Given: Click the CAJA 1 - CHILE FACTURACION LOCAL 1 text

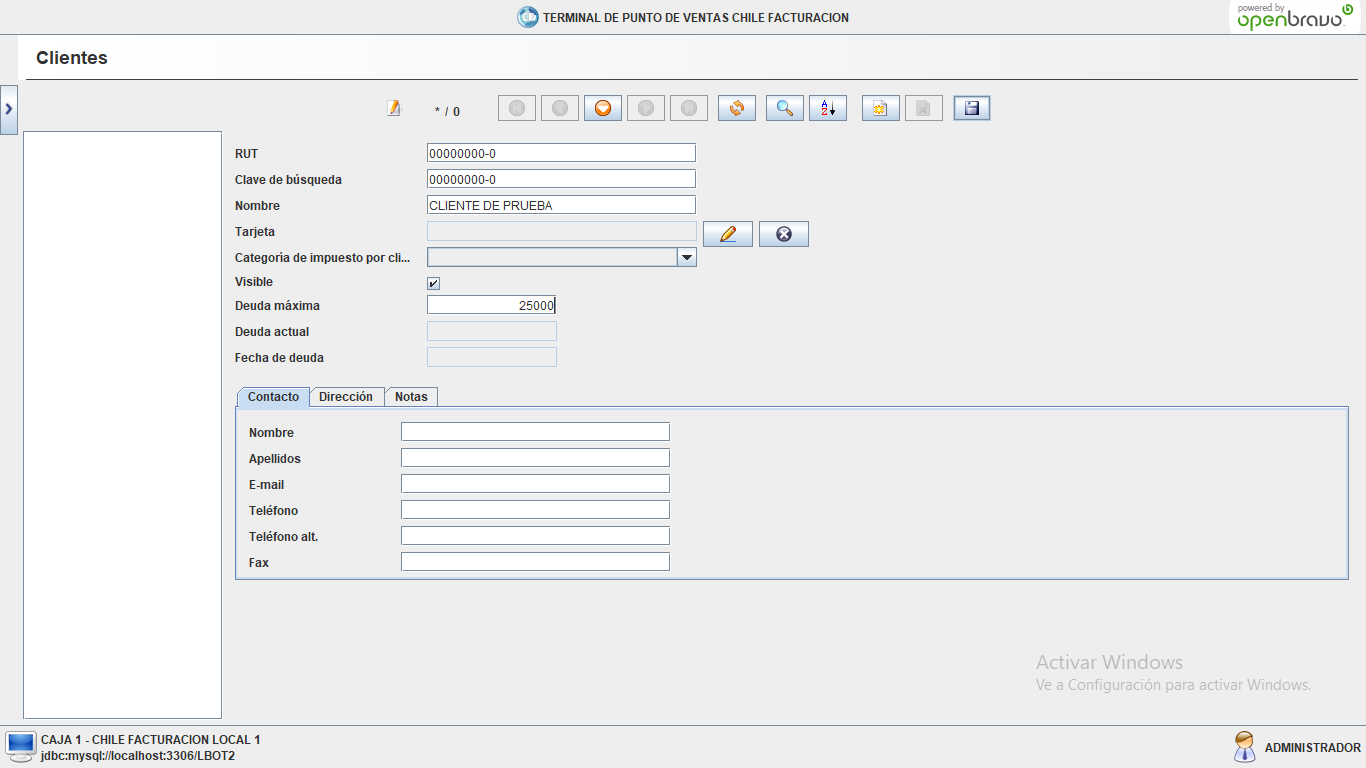Looking at the screenshot, I should click(x=150, y=740).
